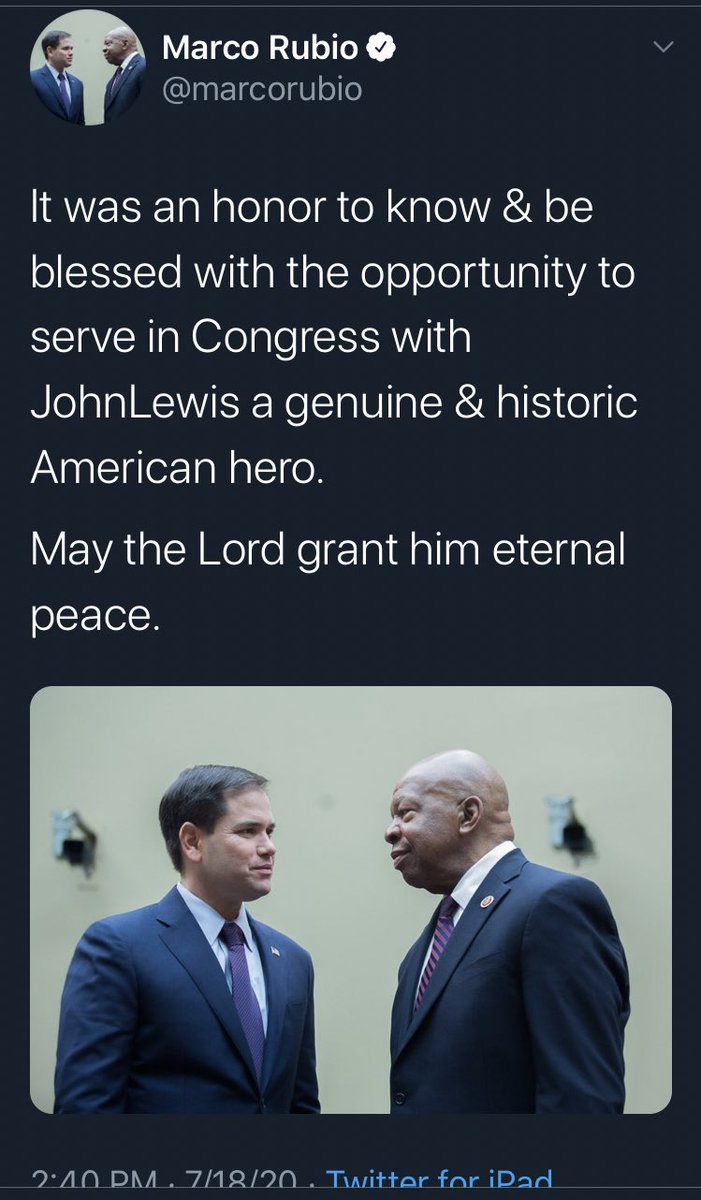Open the attached tweet photo
Image resolution: width=701 pixels, height=1200 pixels.
point(350,900)
